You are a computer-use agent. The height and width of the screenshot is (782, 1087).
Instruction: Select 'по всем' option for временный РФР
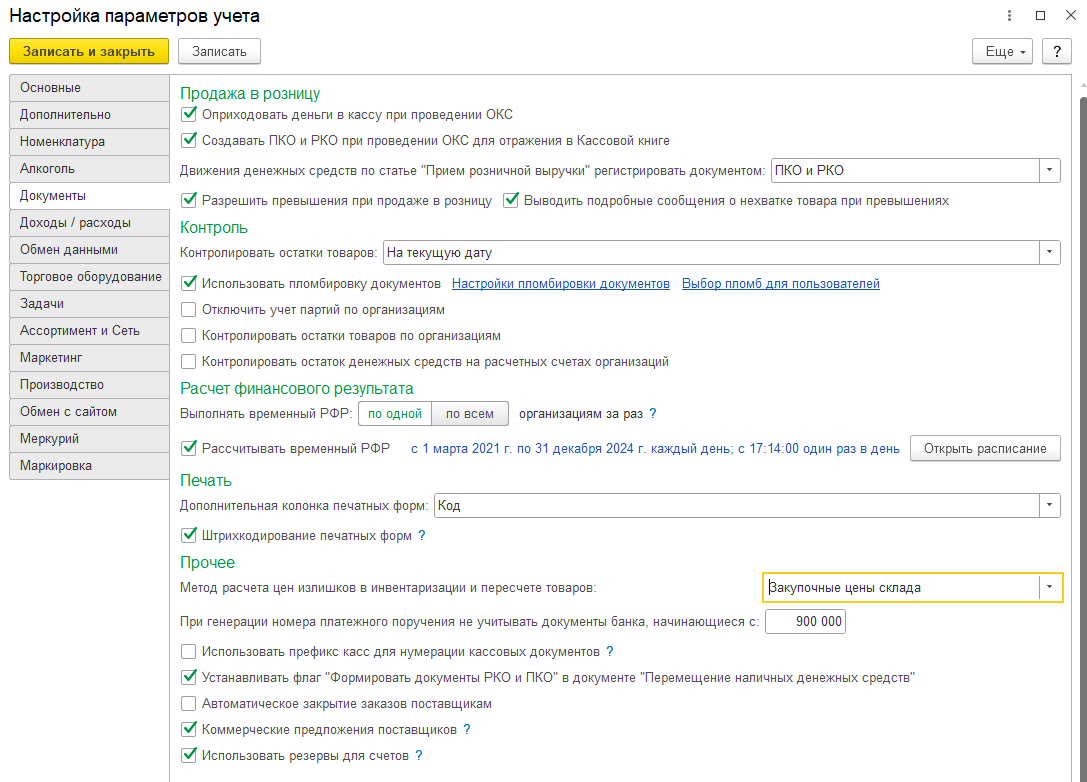point(470,413)
